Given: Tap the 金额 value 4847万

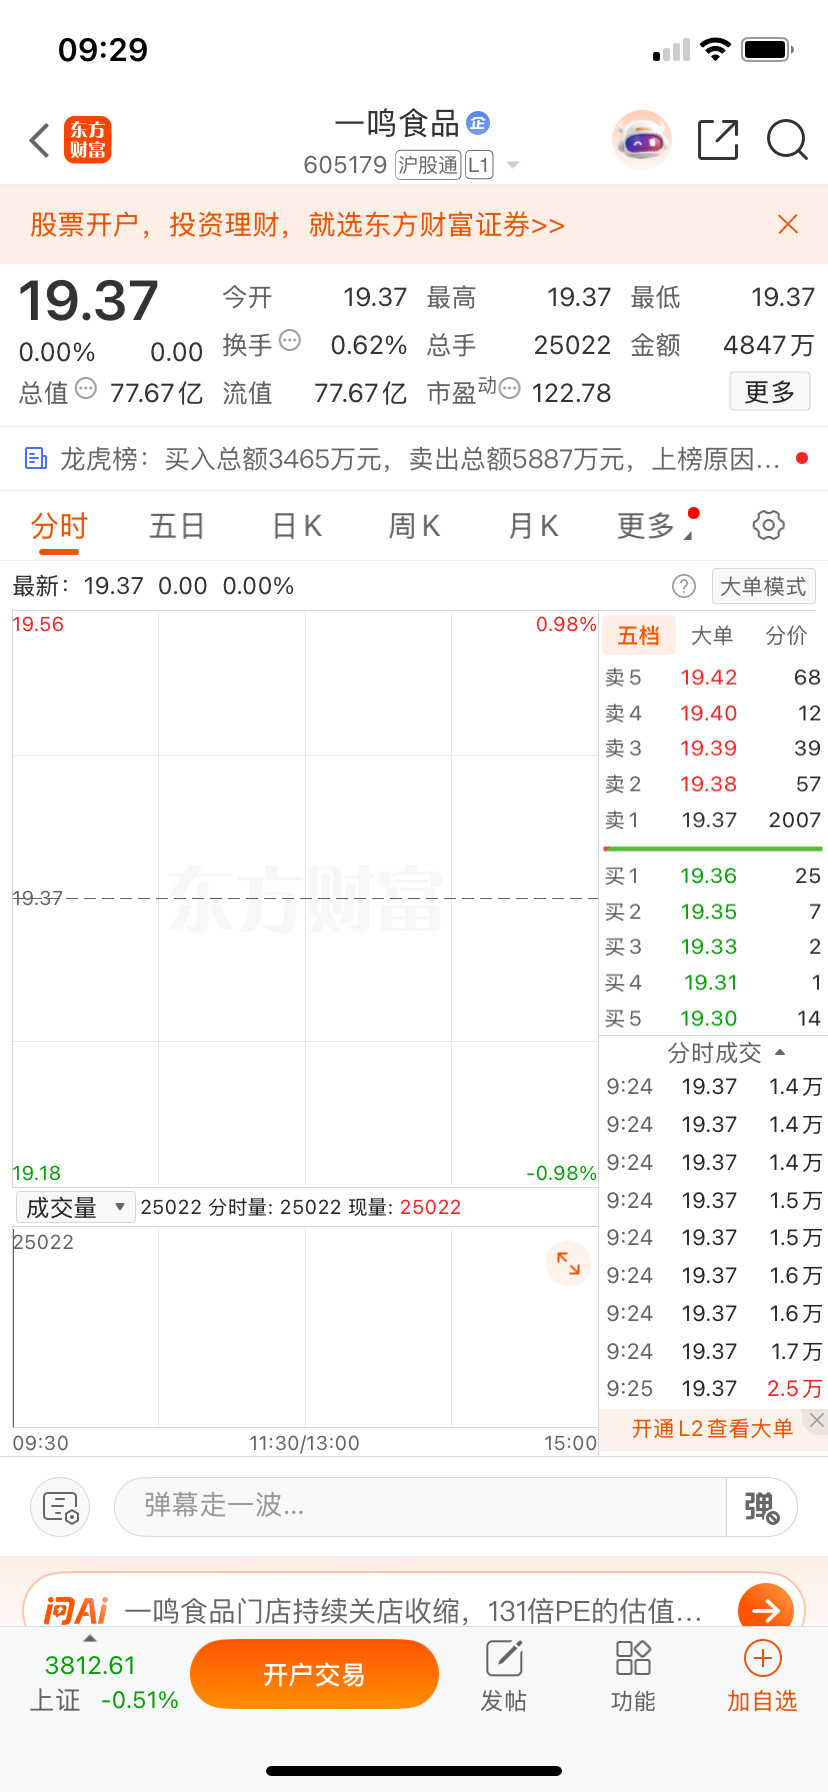Looking at the screenshot, I should (769, 345).
